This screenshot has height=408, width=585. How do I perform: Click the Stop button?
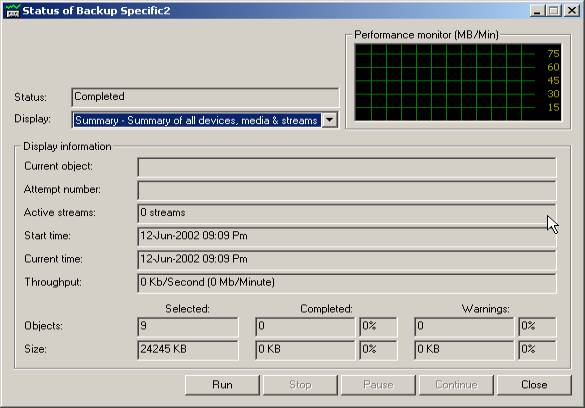[x=300, y=385]
